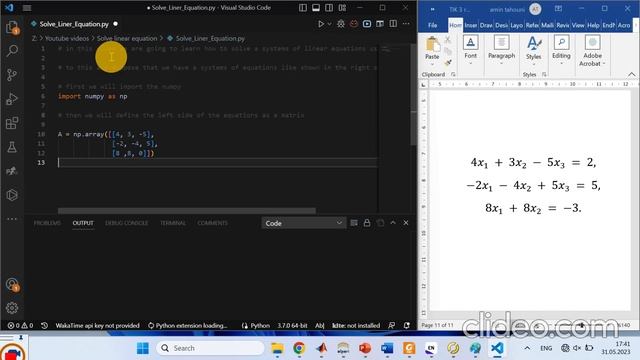Open Customize Layout in VS Code title bar

click(x=342, y=8)
